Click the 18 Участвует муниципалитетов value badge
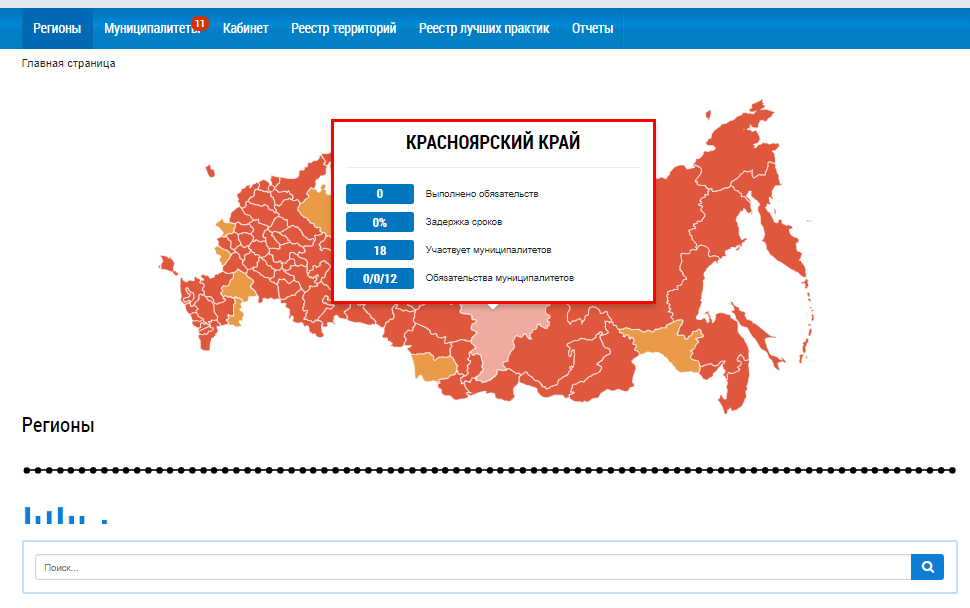 pos(380,250)
